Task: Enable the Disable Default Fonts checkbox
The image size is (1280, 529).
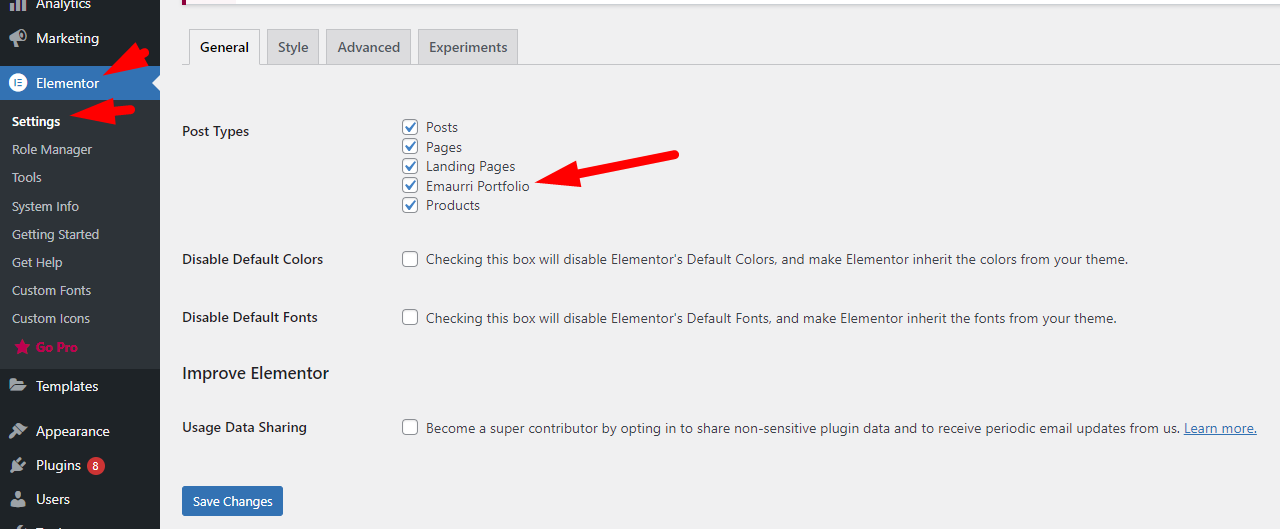Action: point(410,317)
